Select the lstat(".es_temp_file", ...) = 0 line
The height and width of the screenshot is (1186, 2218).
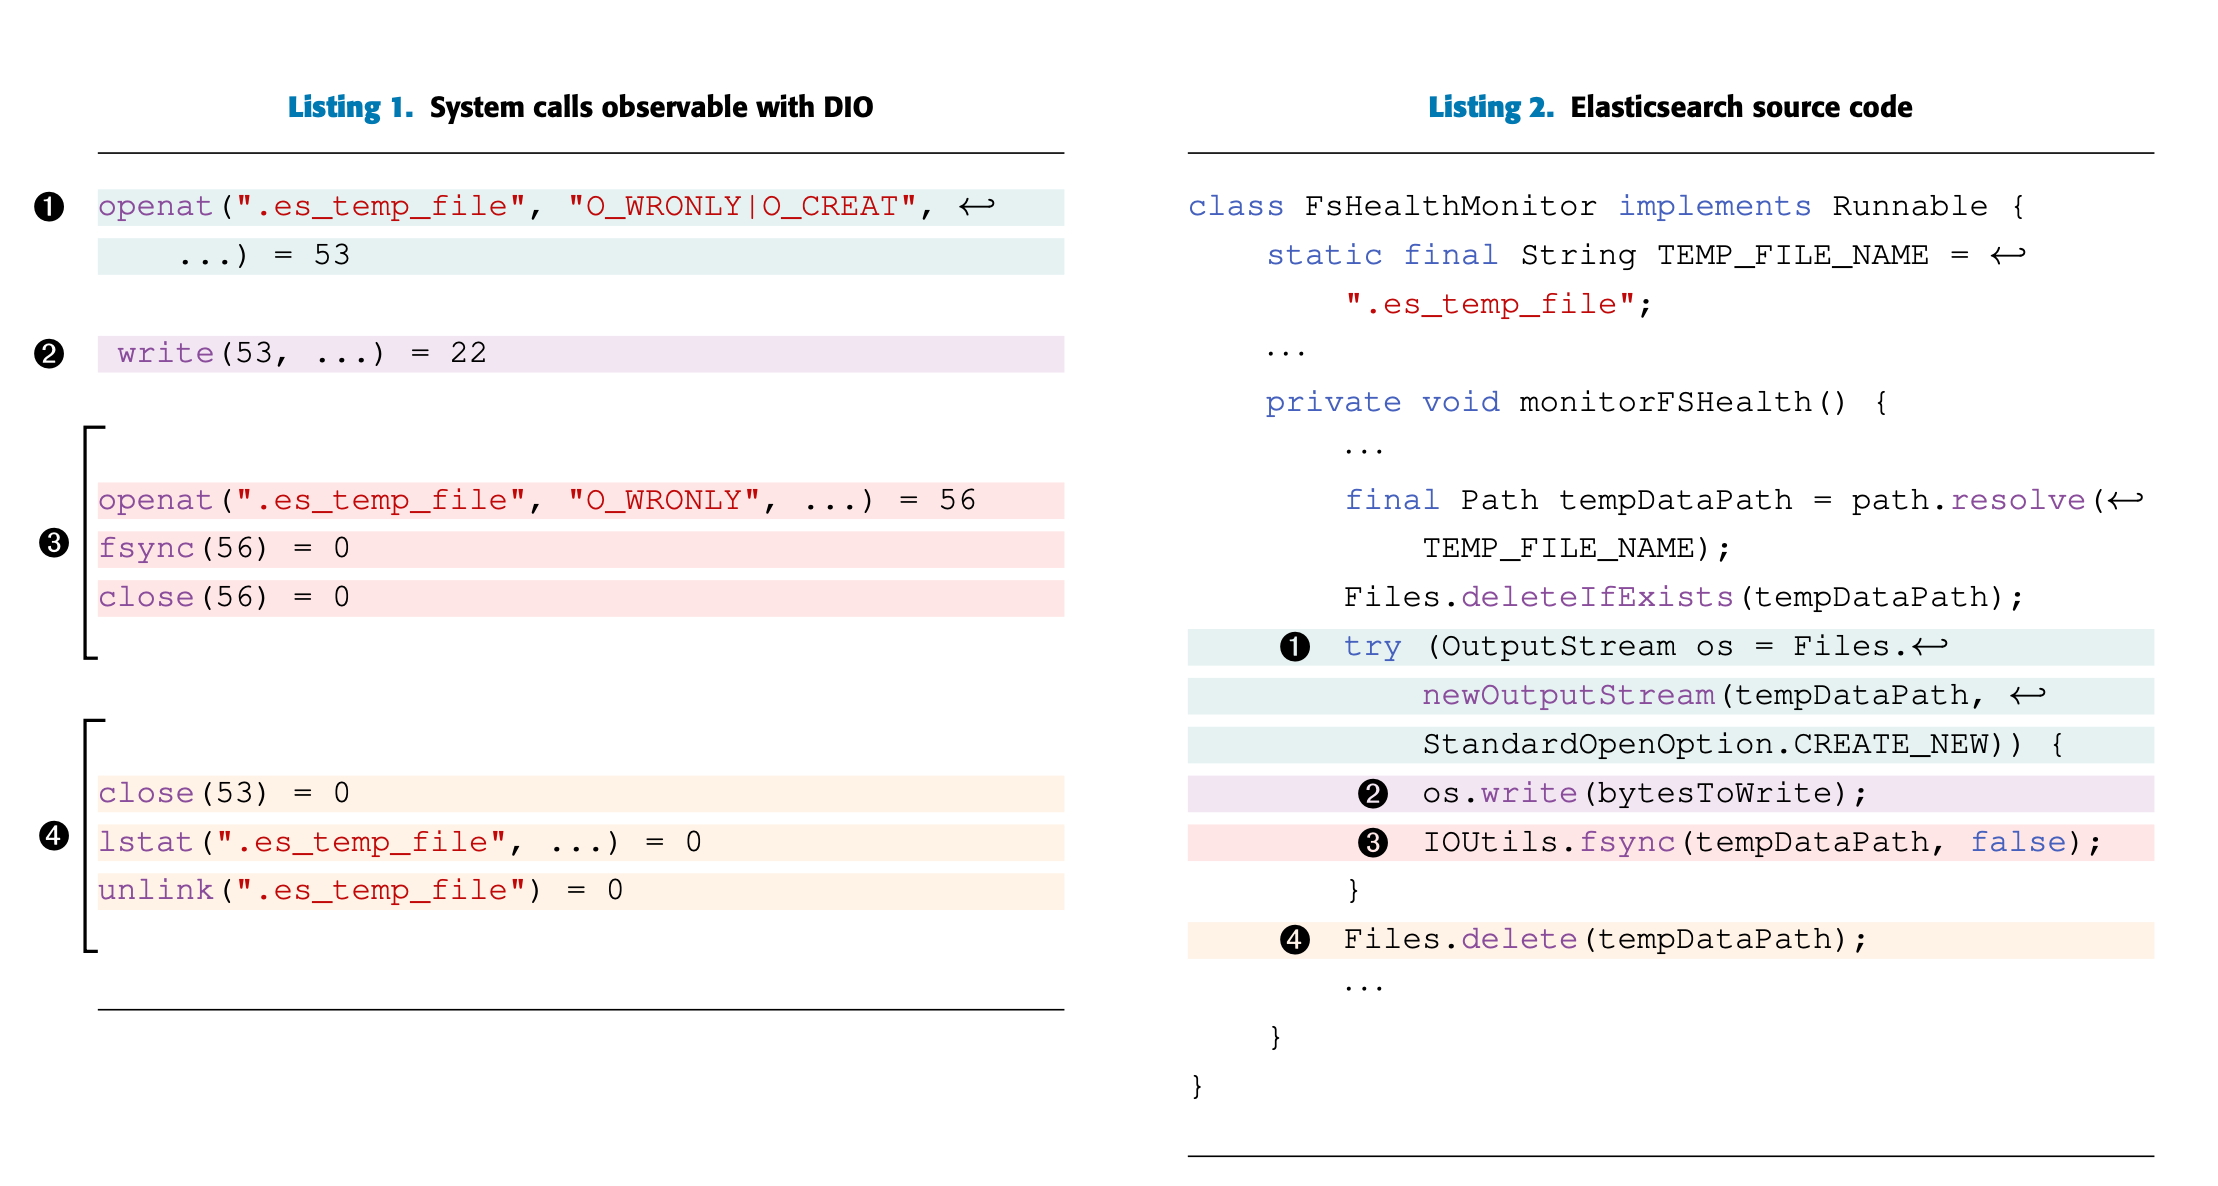coord(580,843)
